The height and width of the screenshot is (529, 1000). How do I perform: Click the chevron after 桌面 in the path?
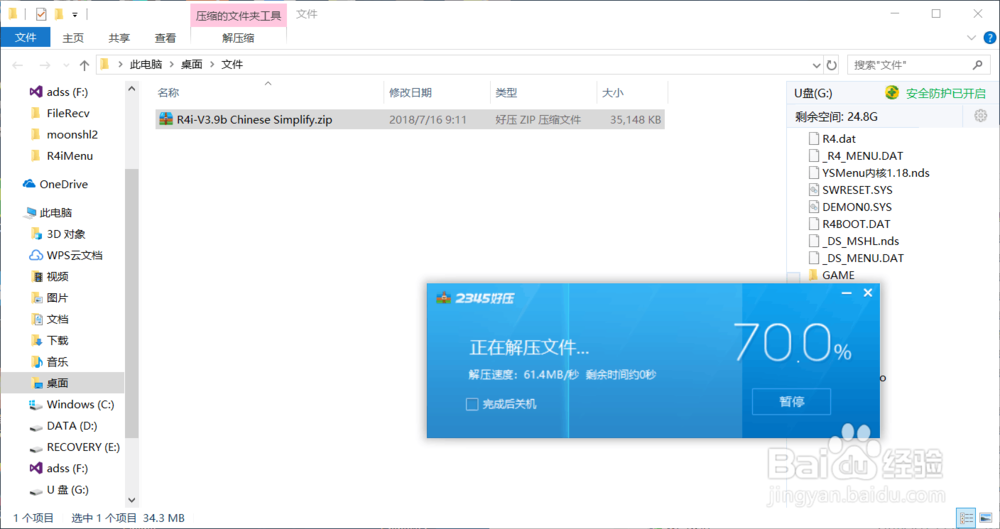(212, 64)
